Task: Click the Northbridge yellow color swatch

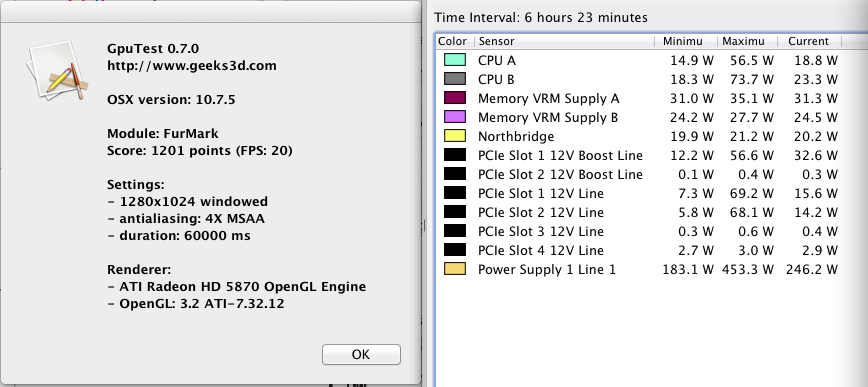Action: (454, 136)
